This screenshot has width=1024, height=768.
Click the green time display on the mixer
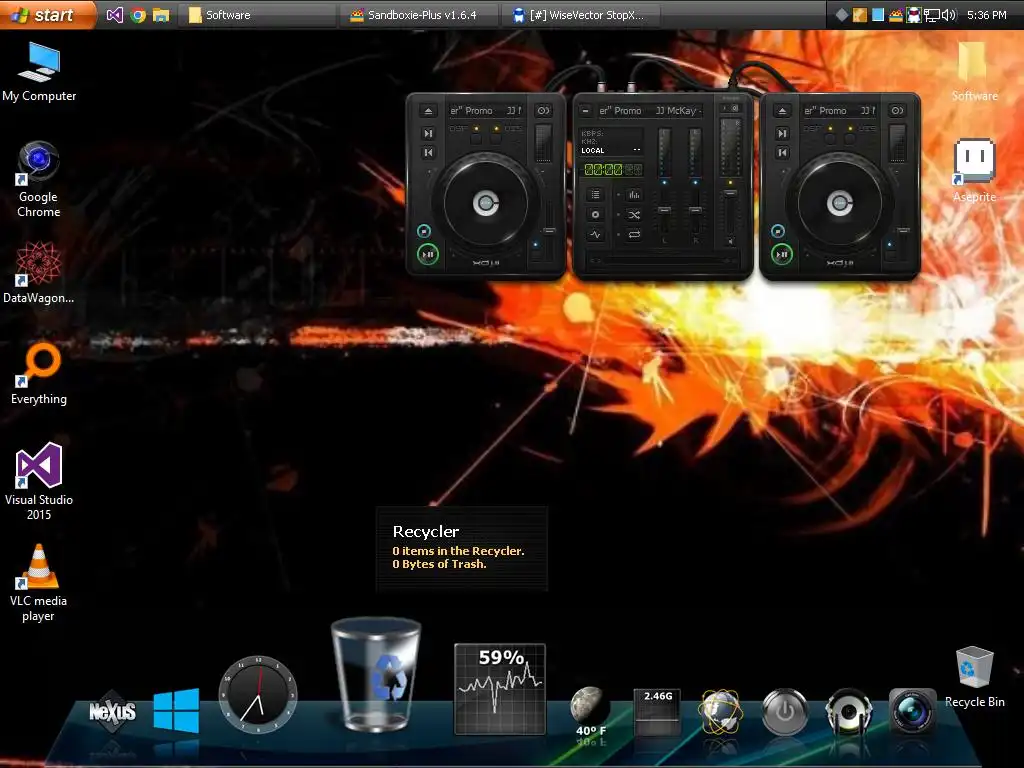(613, 170)
